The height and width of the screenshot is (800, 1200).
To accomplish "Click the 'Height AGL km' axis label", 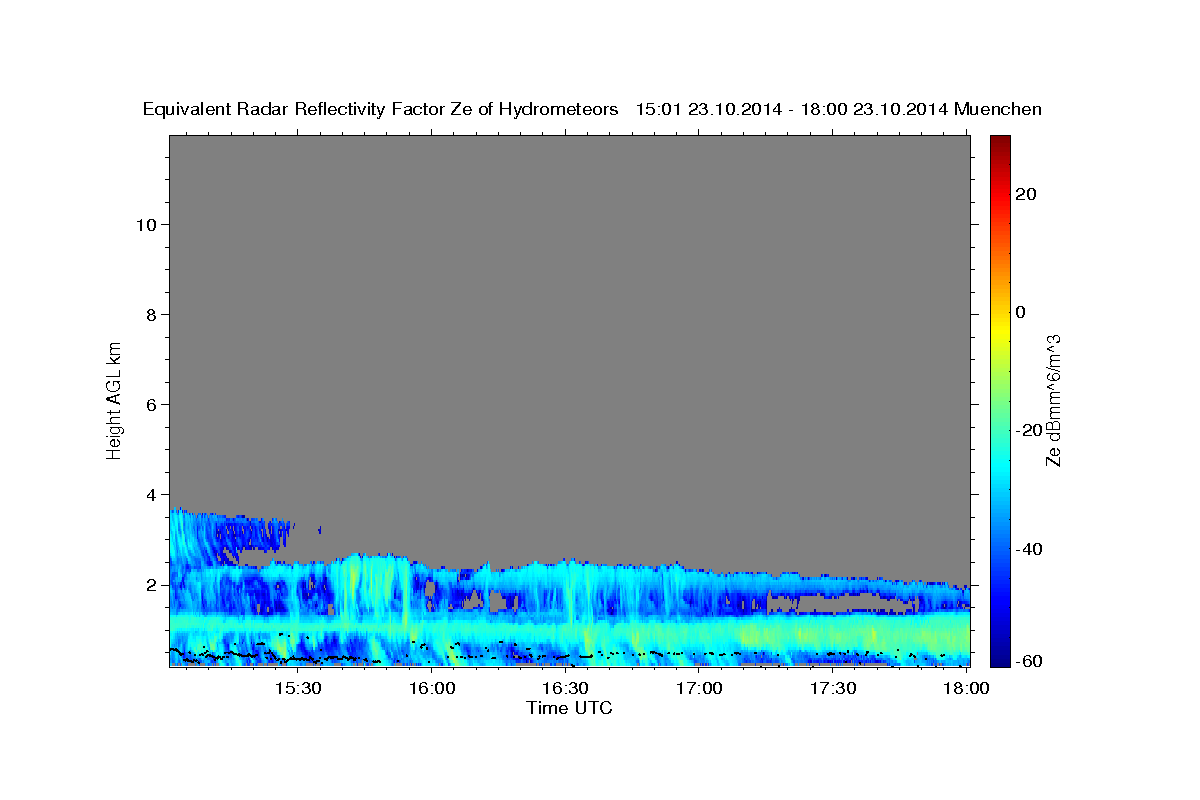I will [x=114, y=399].
